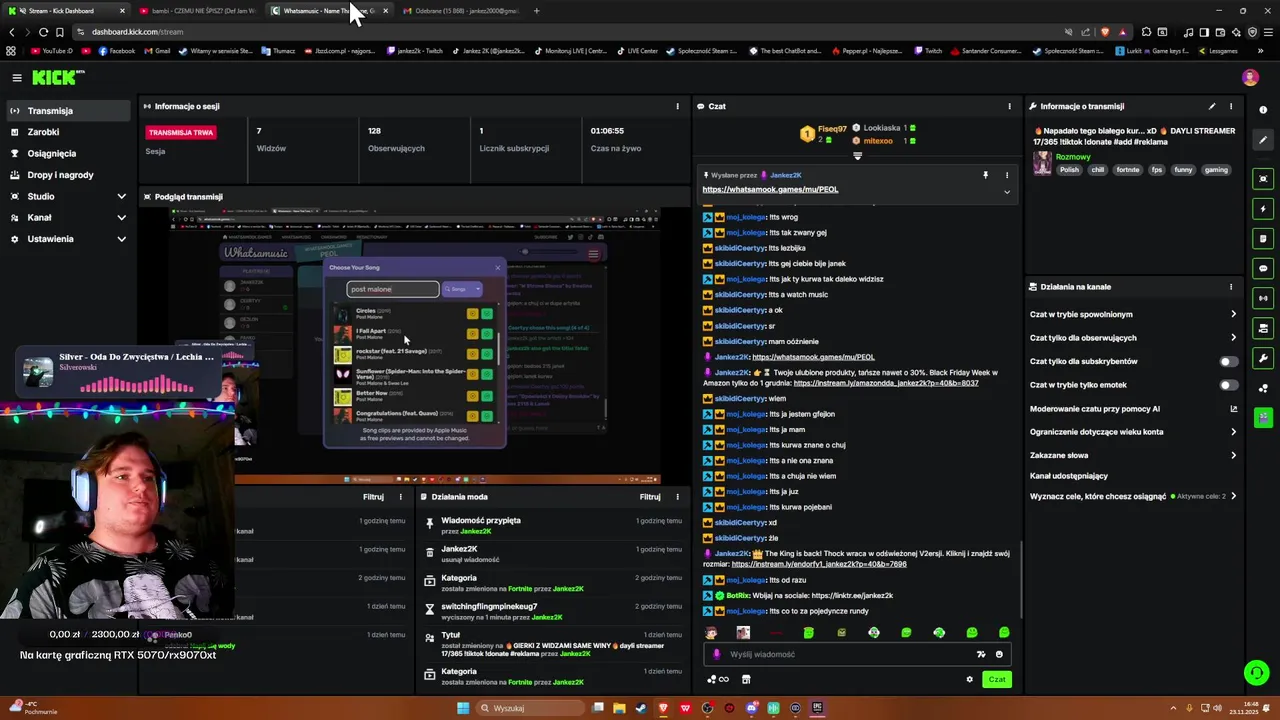This screenshot has width=1280, height=720.
Task: Click the green clapperboard icon in right sidebar
Action: (x=1263, y=417)
